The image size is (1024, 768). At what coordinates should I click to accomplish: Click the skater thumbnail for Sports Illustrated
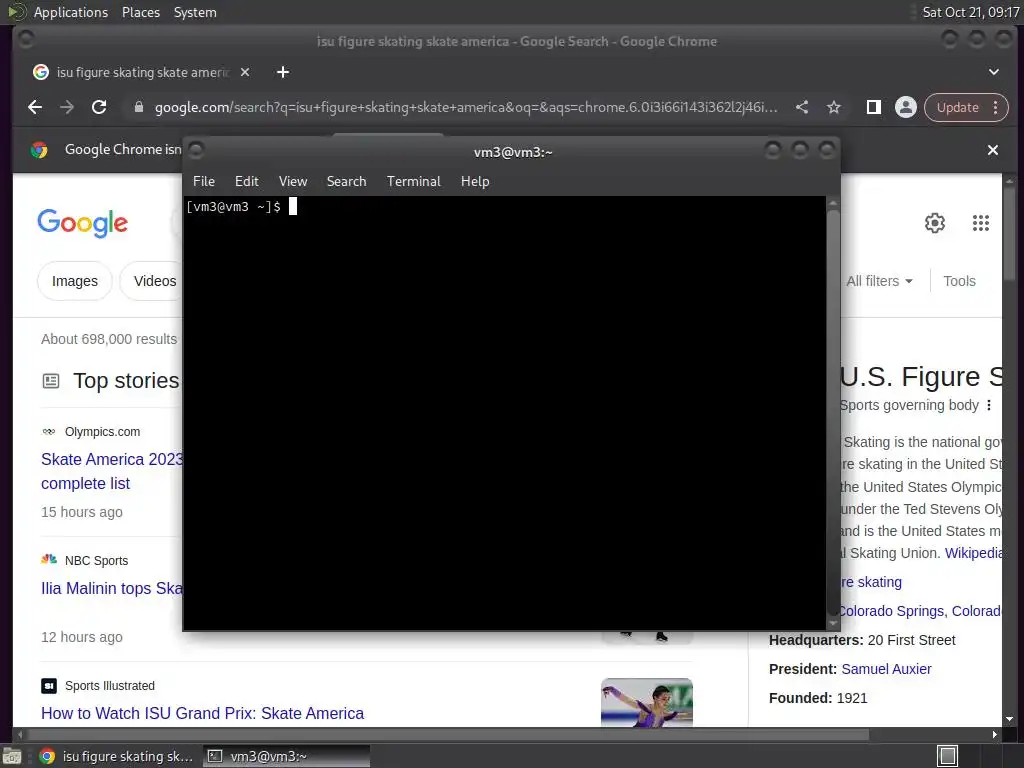coord(647,702)
